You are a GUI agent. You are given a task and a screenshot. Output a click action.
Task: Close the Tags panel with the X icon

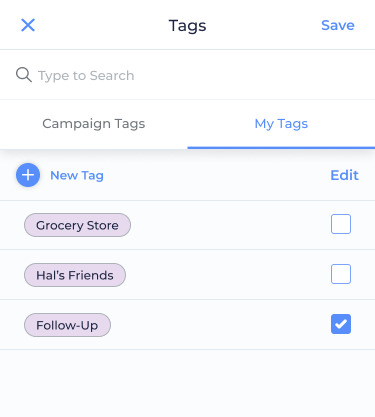click(x=28, y=25)
